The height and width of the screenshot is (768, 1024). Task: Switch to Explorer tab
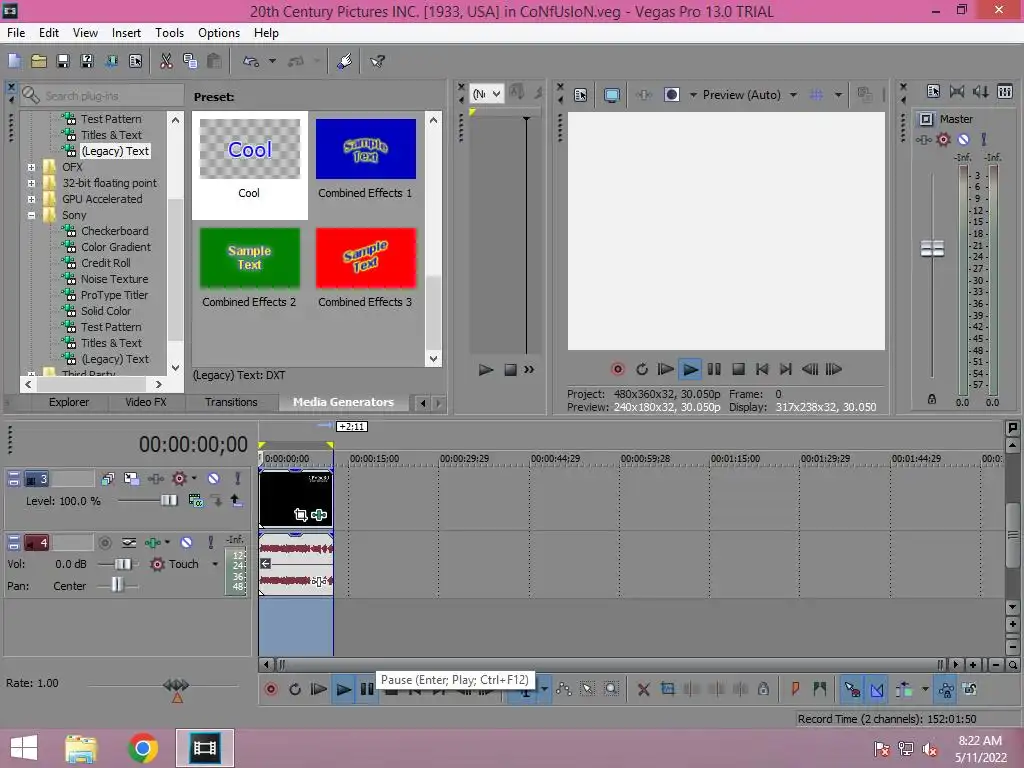[69, 402]
